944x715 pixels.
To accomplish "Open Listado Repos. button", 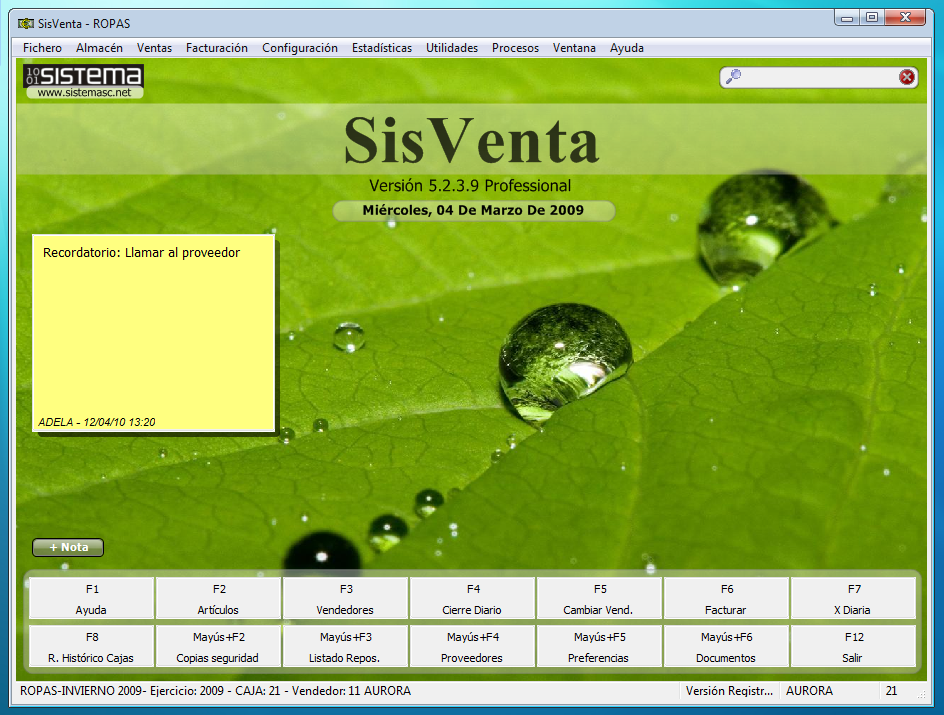I will pyautogui.click(x=346, y=646).
